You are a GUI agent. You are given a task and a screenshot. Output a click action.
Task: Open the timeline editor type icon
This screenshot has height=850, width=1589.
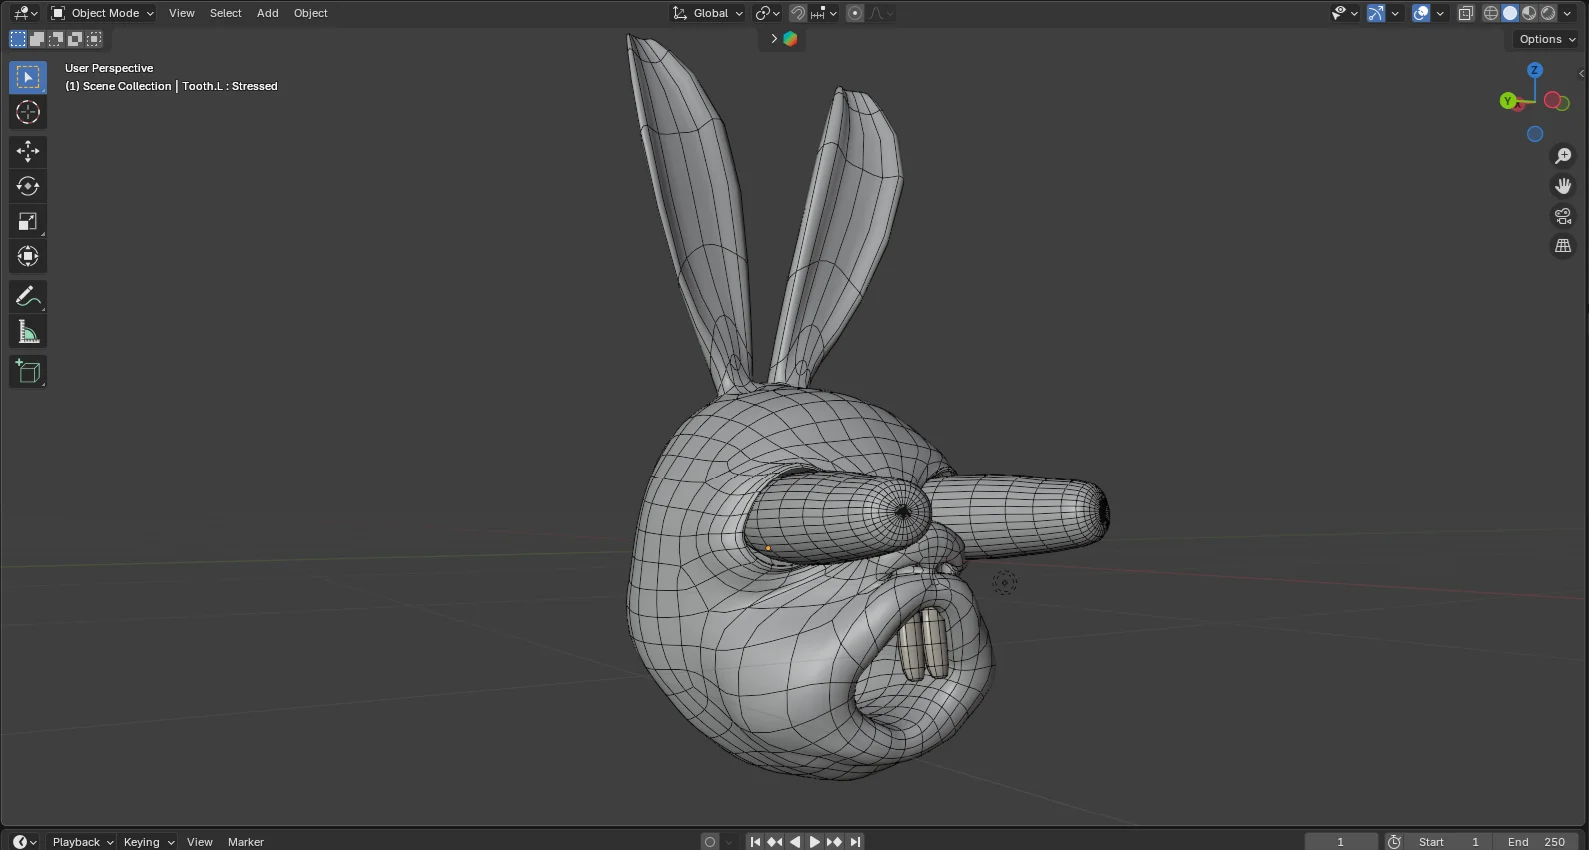point(24,842)
